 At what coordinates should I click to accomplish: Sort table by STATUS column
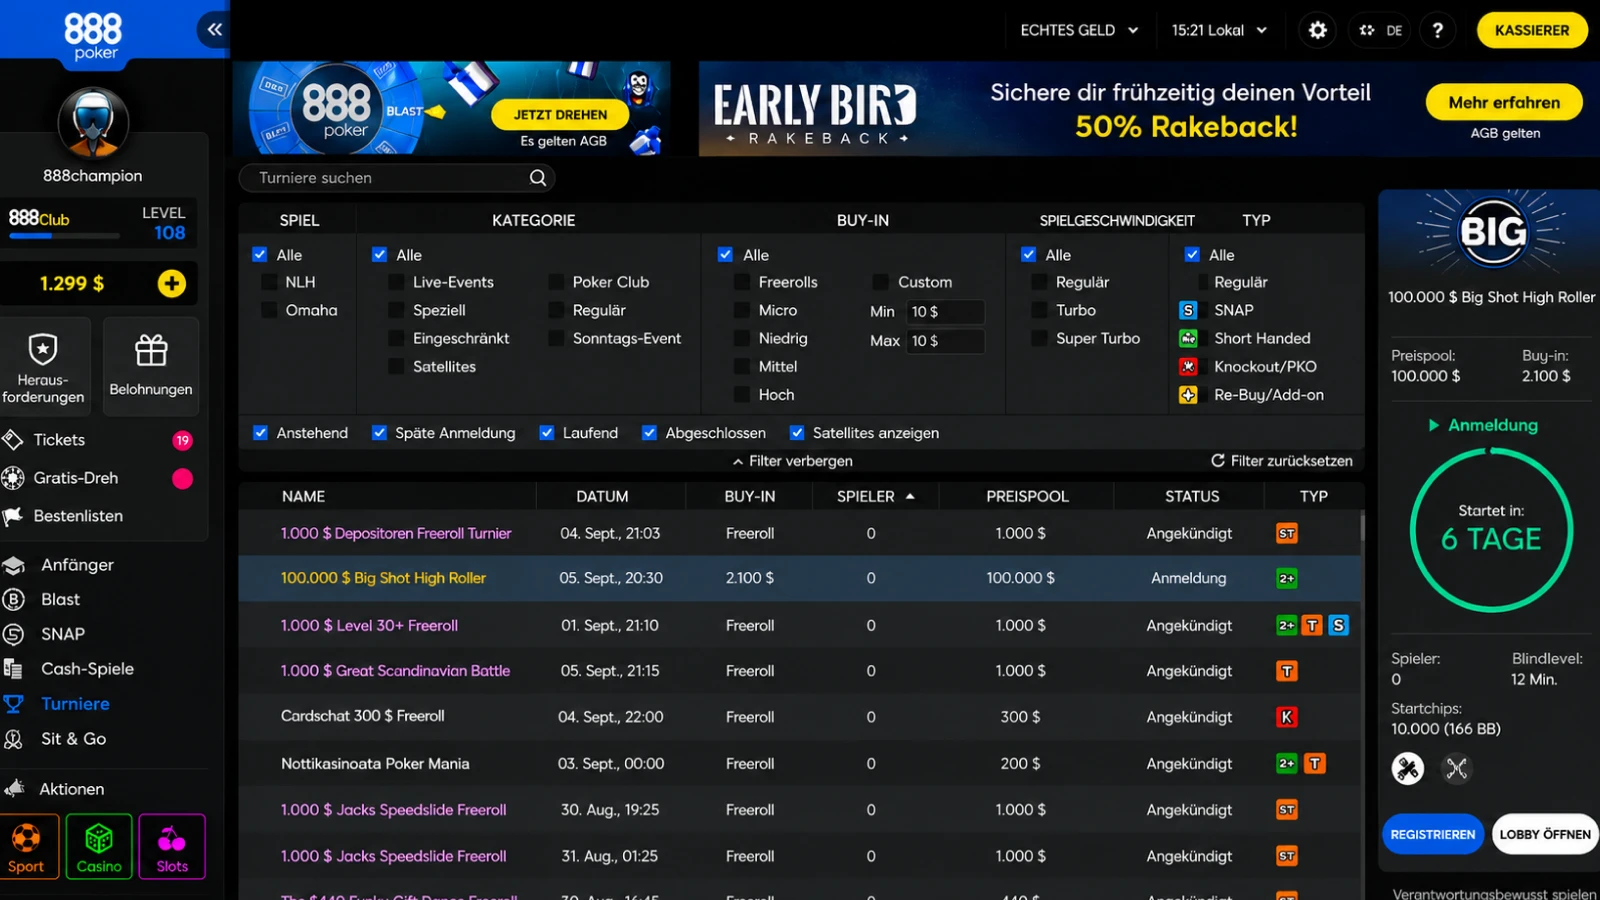(x=1192, y=496)
